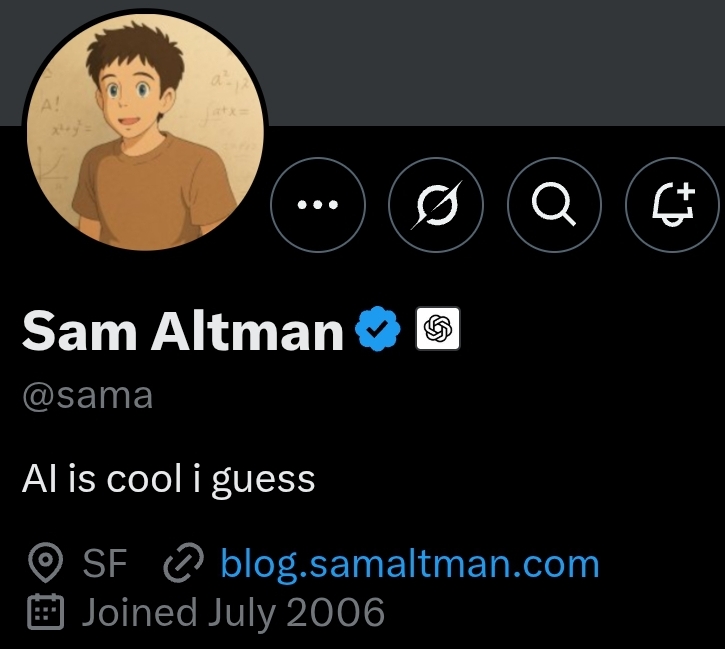Click the SF location text
The height and width of the screenshot is (649, 725).
[x=104, y=565]
